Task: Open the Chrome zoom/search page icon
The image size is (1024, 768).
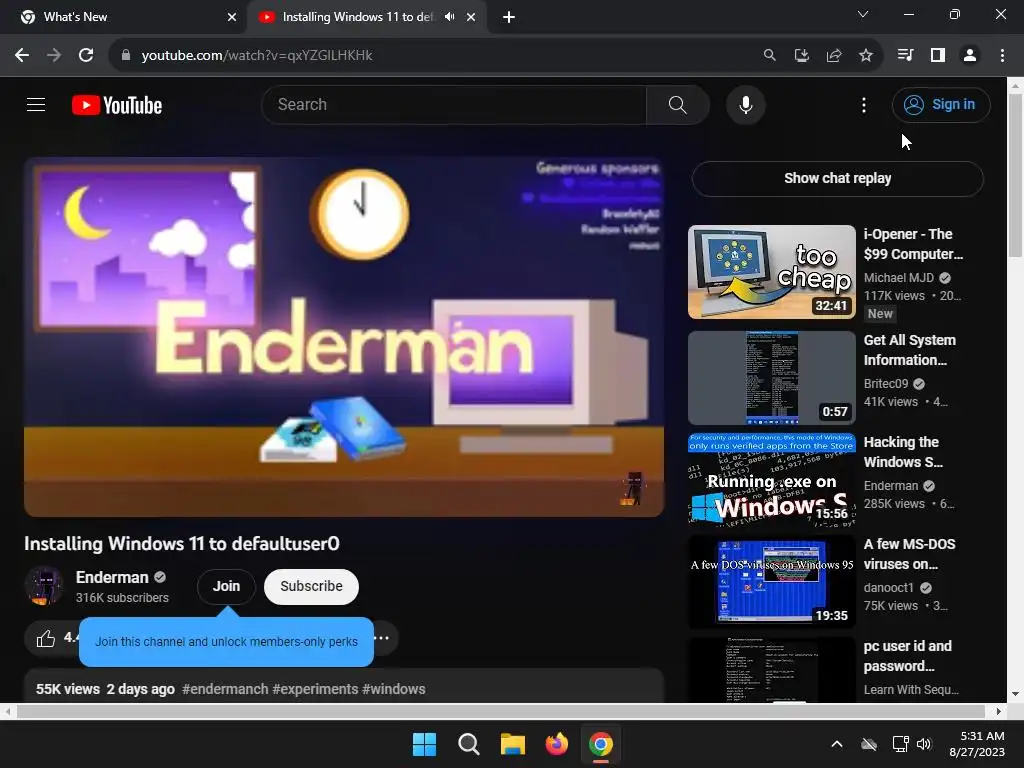Action: (x=770, y=56)
